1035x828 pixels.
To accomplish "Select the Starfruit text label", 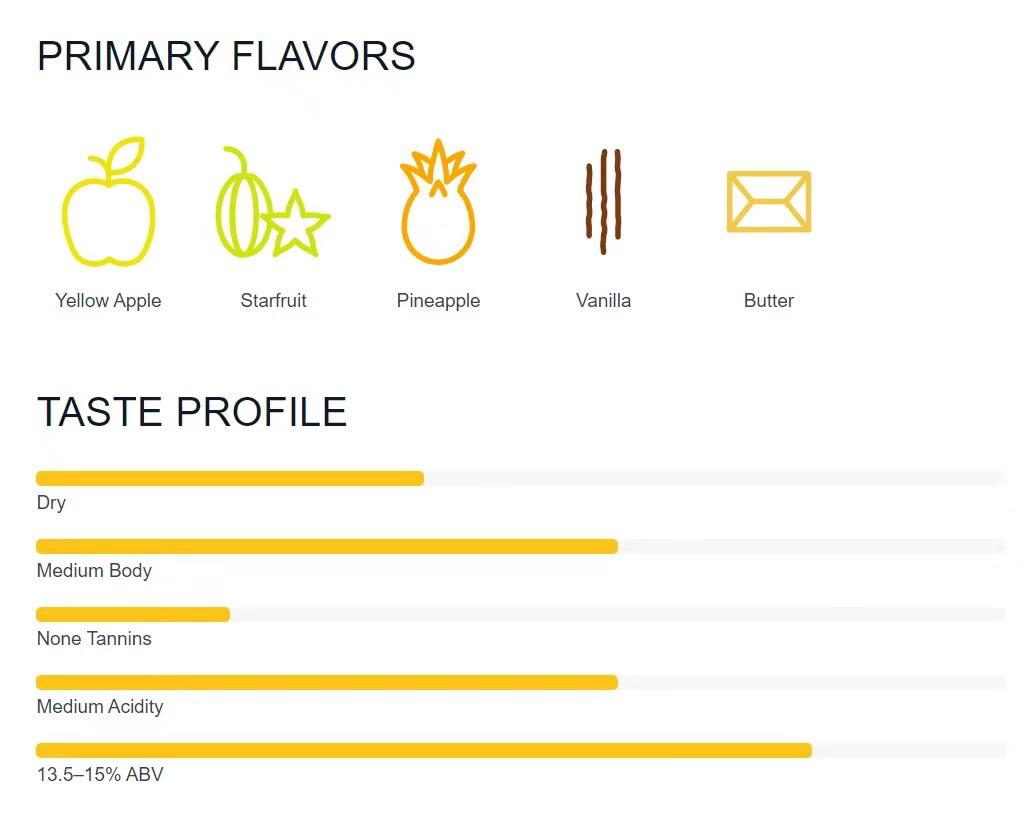I will click(273, 300).
